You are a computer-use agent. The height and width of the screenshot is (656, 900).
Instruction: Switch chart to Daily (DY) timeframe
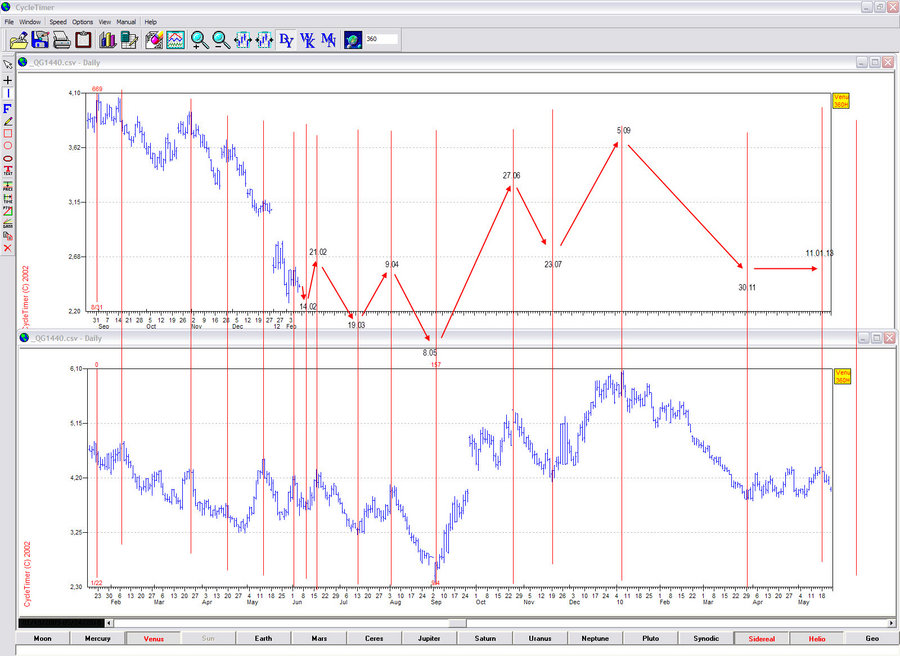click(286, 40)
